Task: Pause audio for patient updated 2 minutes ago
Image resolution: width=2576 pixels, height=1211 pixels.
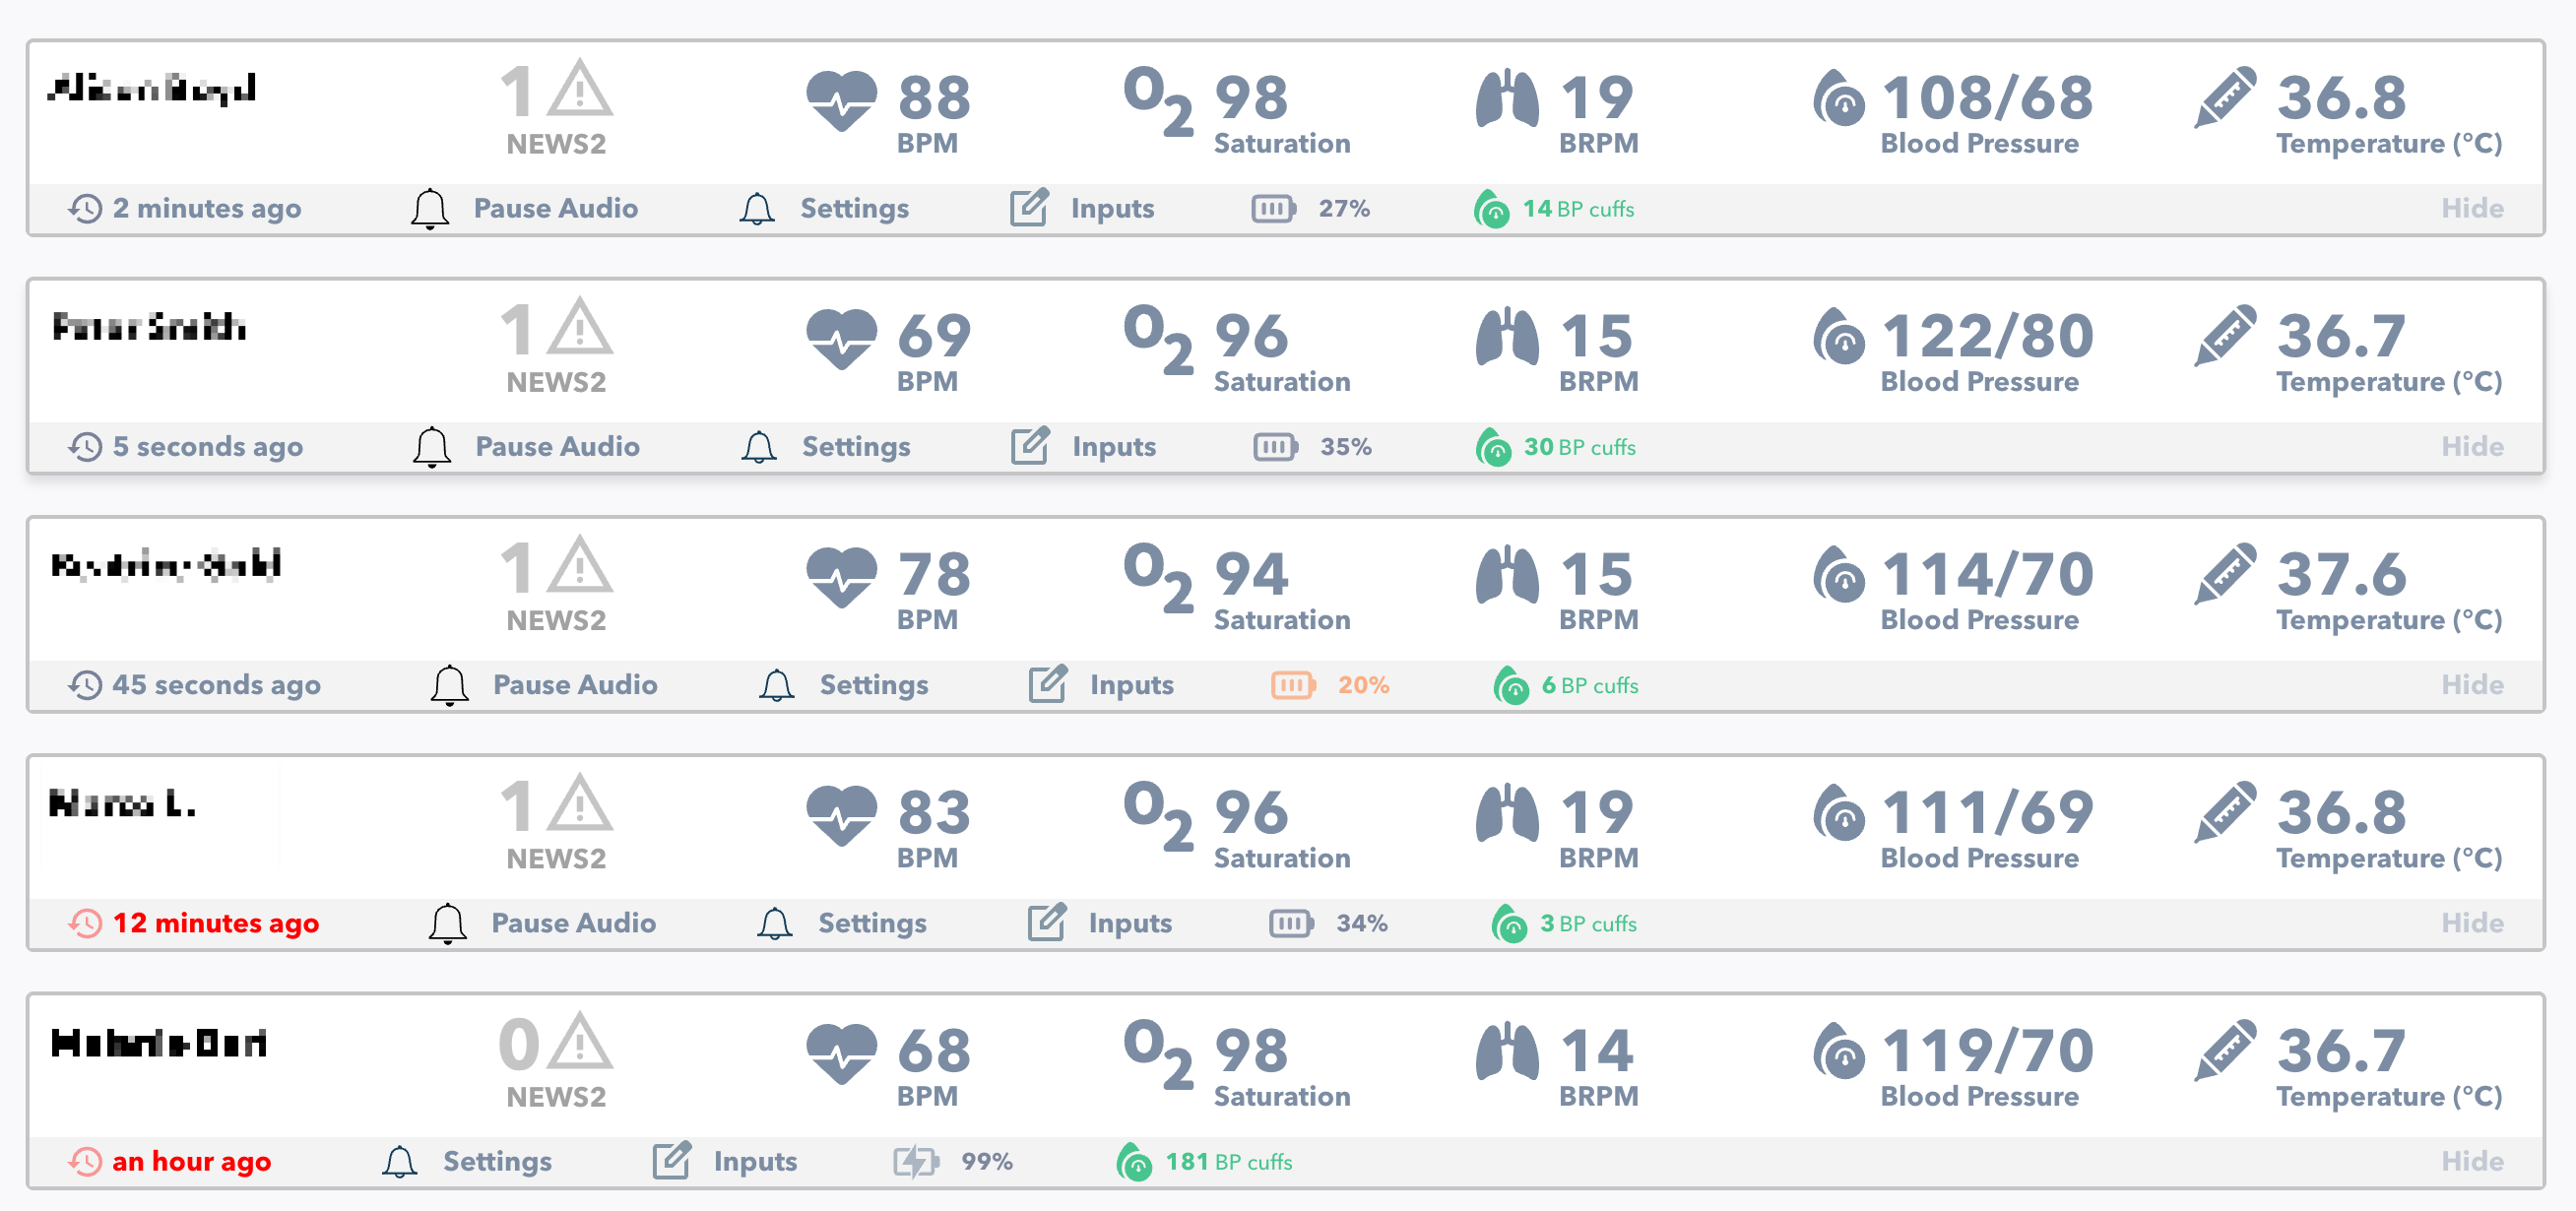Action: (555, 208)
